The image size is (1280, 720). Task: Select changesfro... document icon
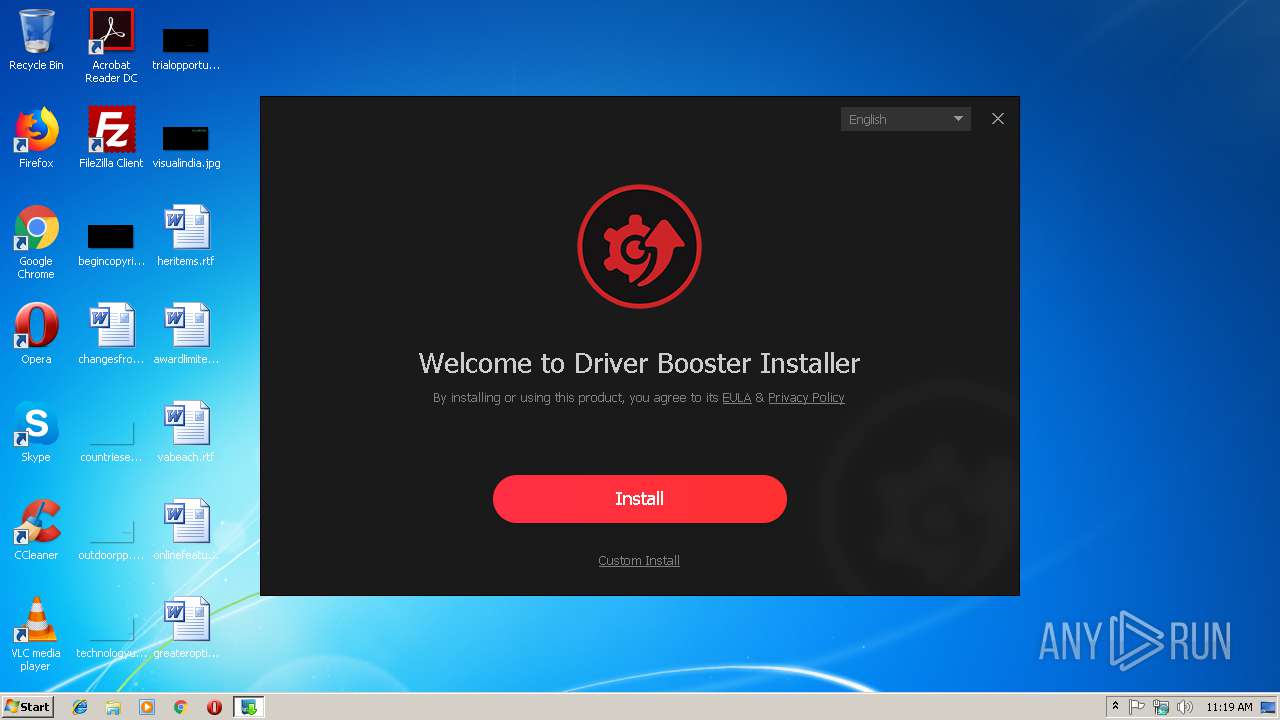[x=111, y=334]
